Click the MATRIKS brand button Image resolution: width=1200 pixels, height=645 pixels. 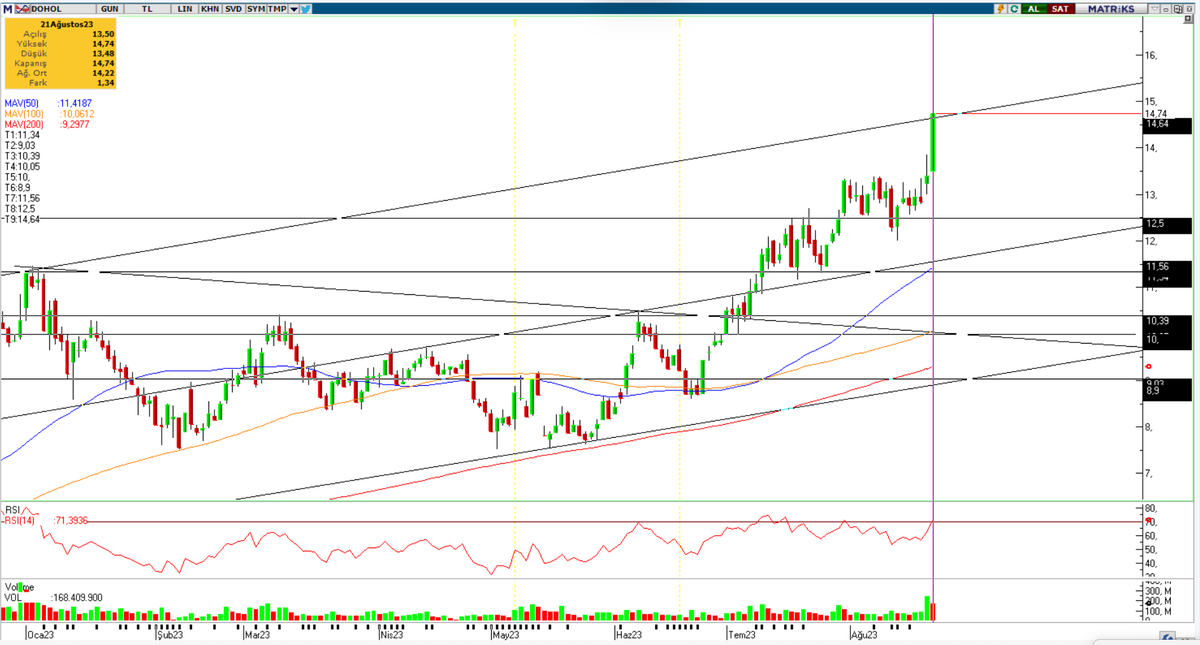pyautogui.click(x=1111, y=8)
